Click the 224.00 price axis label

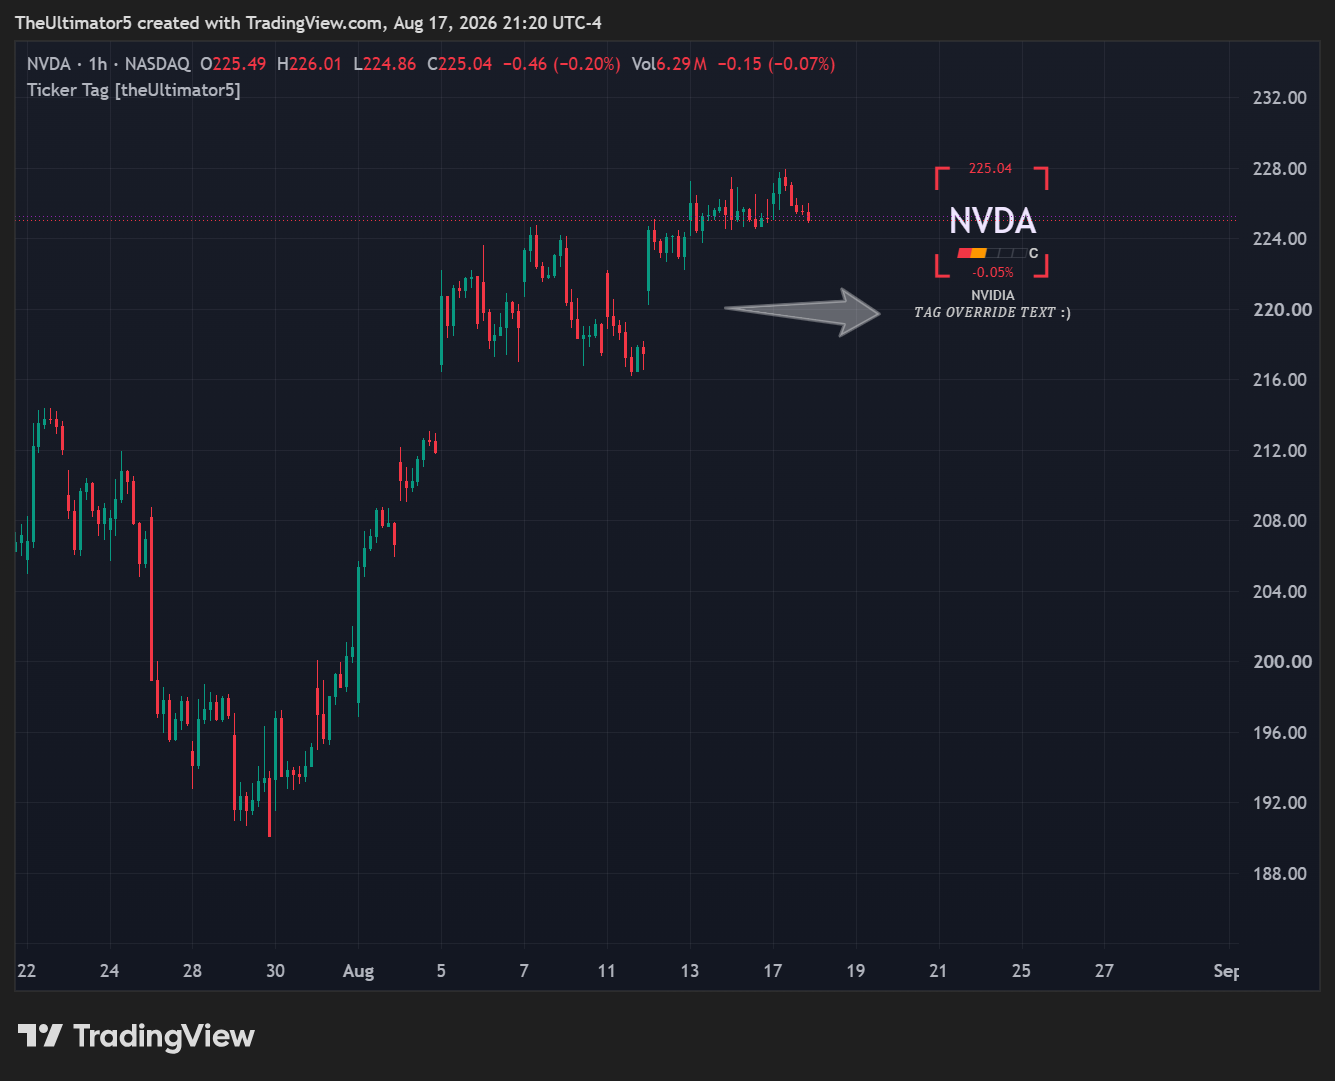click(1280, 239)
